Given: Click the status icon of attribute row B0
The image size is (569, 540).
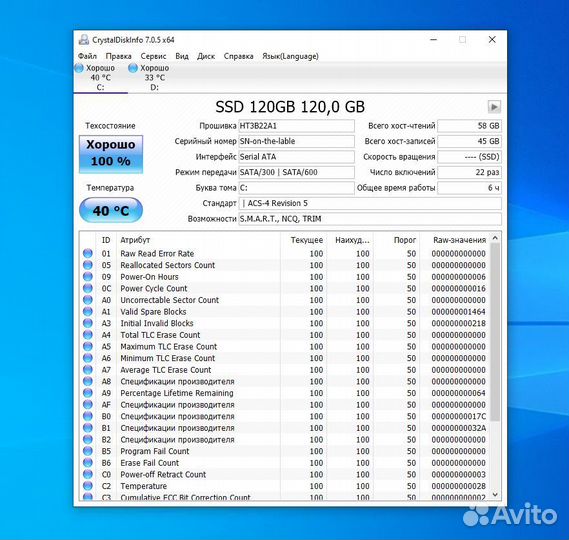Looking at the screenshot, I should (x=88, y=416).
